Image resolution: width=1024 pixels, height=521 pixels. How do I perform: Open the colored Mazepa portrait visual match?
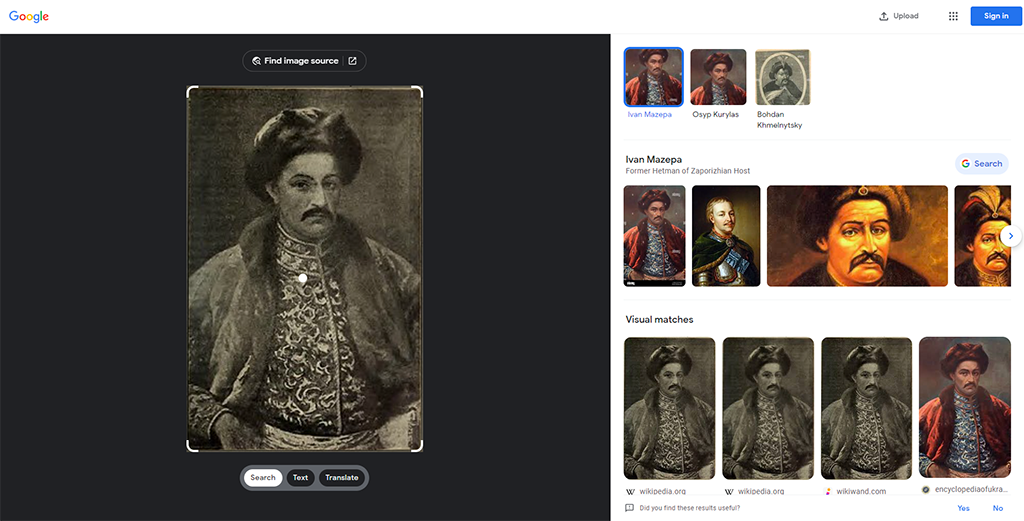coord(965,407)
